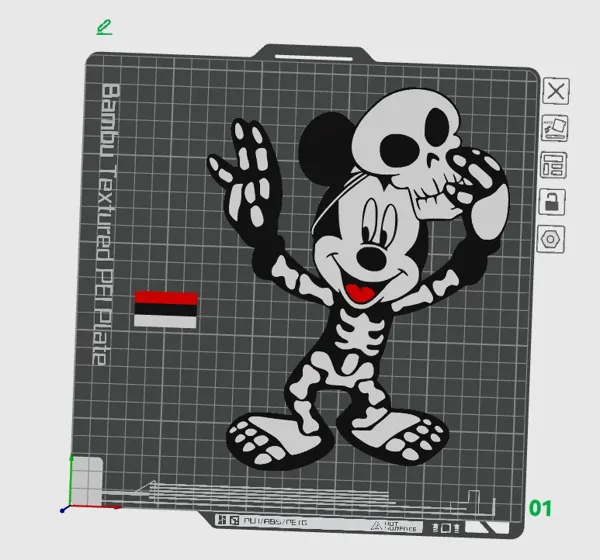
Task: Auto-orient objects on the plate
Action: tap(554, 128)
